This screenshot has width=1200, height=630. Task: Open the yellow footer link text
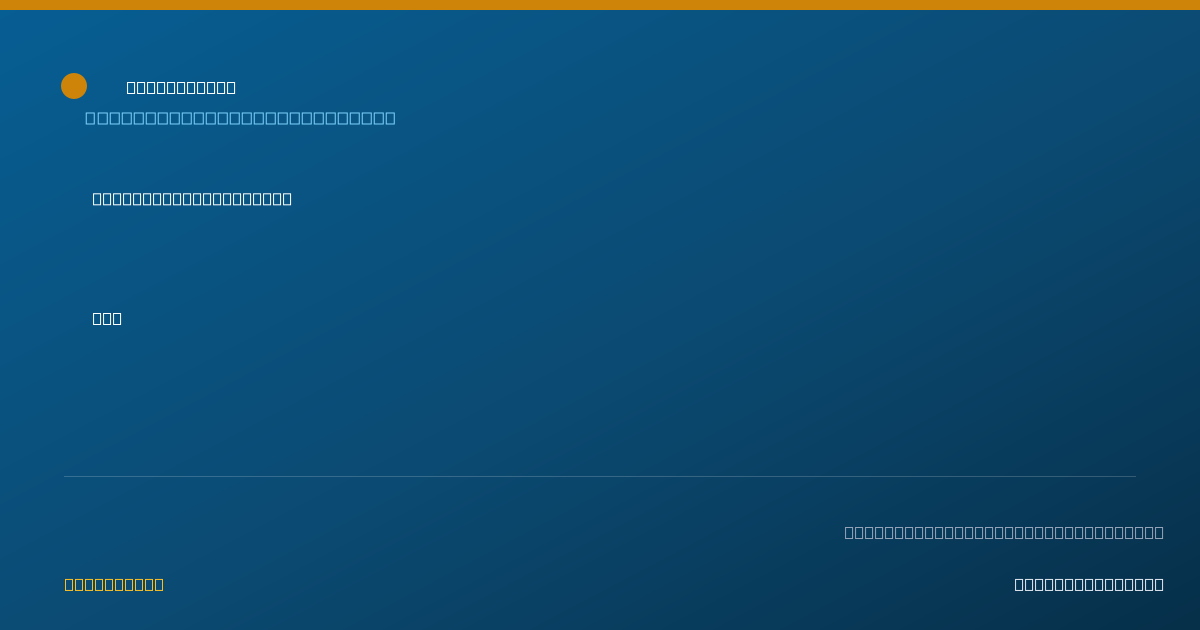coord(114,584)
